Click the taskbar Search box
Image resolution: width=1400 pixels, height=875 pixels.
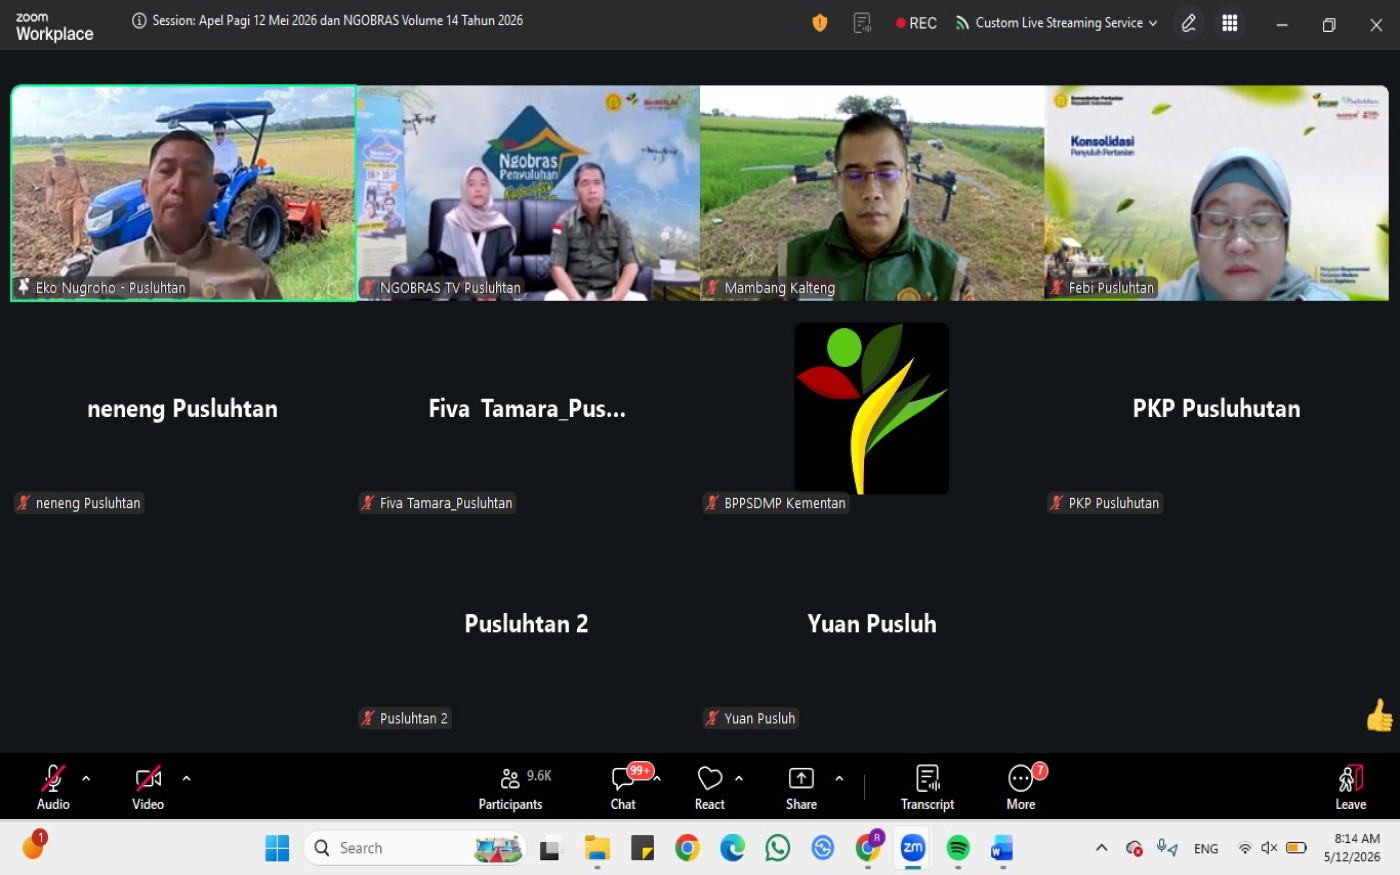click(x=414, y=848)
